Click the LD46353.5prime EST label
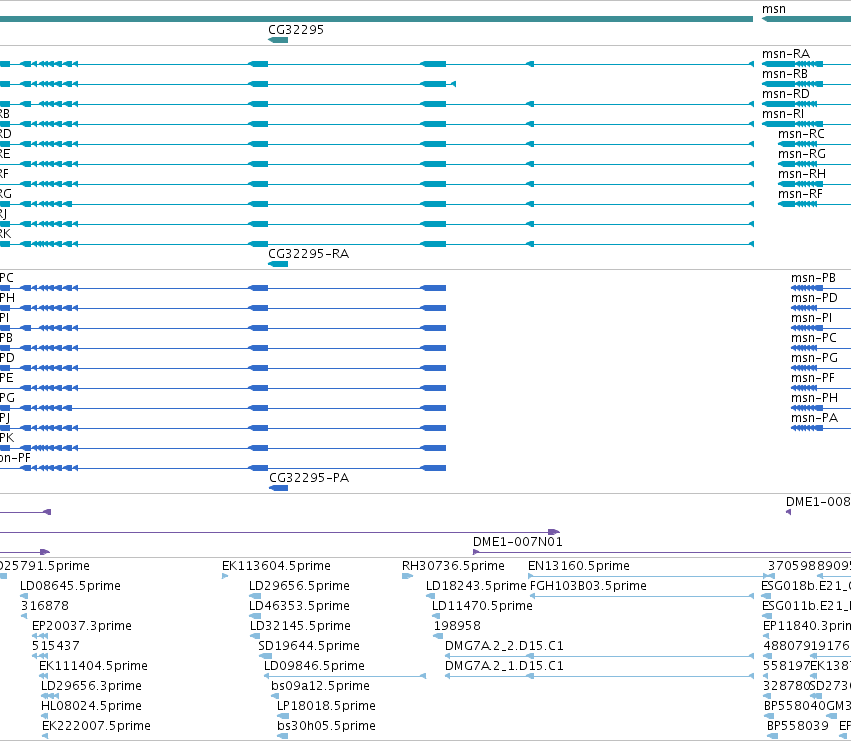The width and height of the screenshot is (851, 741). 299,606
